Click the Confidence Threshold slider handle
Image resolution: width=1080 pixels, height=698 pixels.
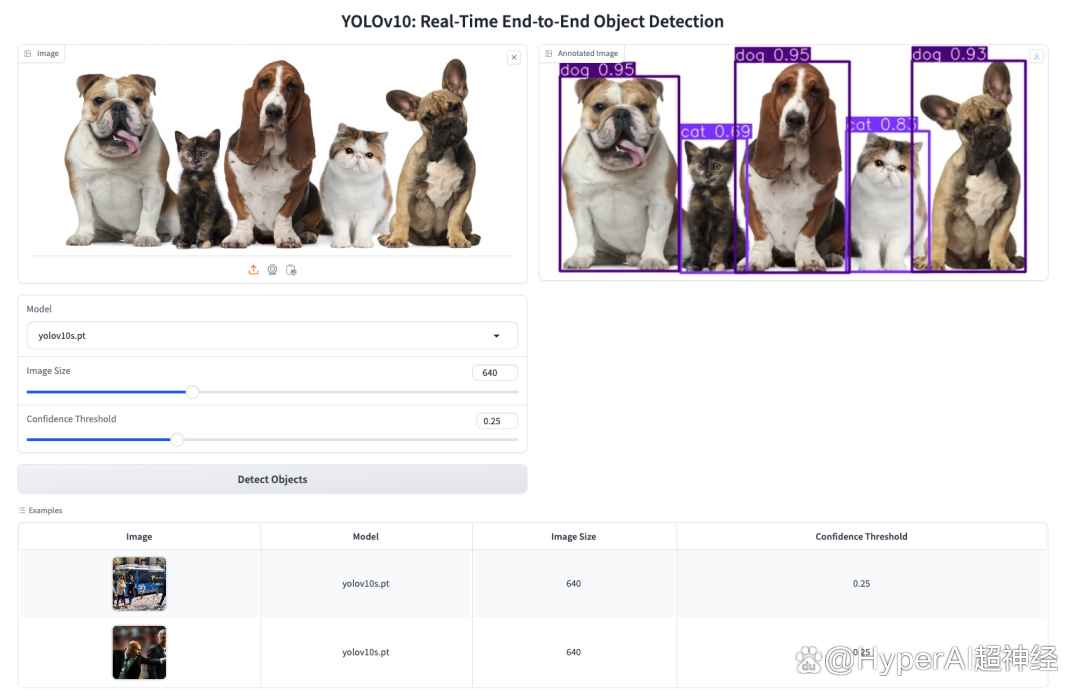(x=177, y=440)
